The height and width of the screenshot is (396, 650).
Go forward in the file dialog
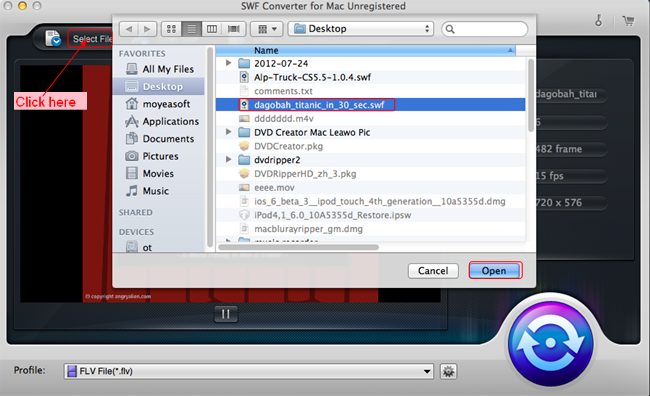point(147,29)
